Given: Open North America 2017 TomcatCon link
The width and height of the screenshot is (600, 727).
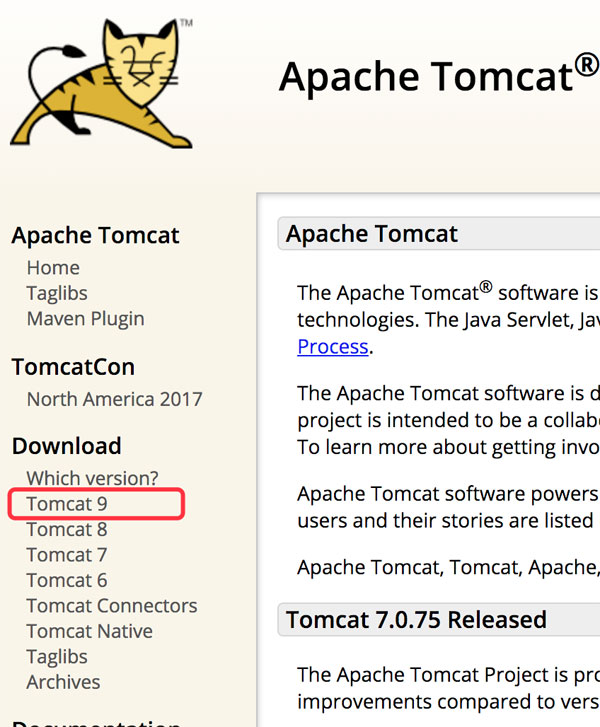Looking at the screenshot, I should pos(114,399).
